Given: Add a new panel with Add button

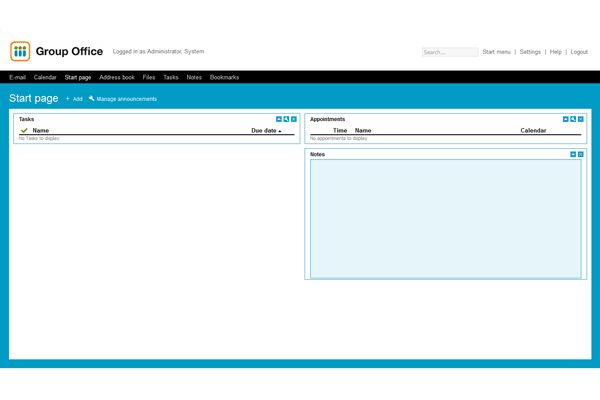Looking at the screenshot, I should point(74,99).
